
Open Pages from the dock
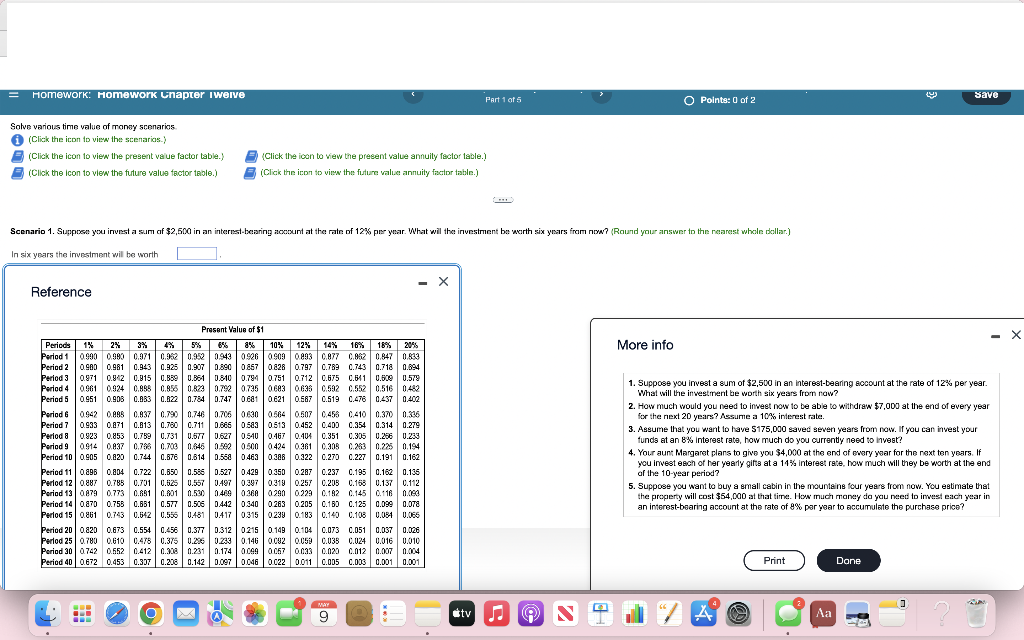pos(668,613)
